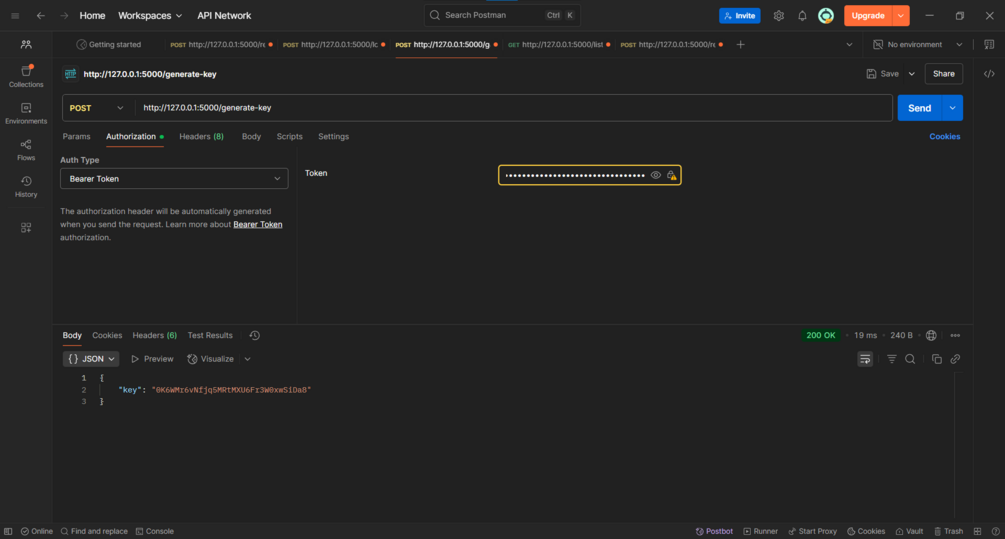This screenshot has width=1005, height=539.
Task: Open the hamburger menu icon
Action: click(15, 15)
